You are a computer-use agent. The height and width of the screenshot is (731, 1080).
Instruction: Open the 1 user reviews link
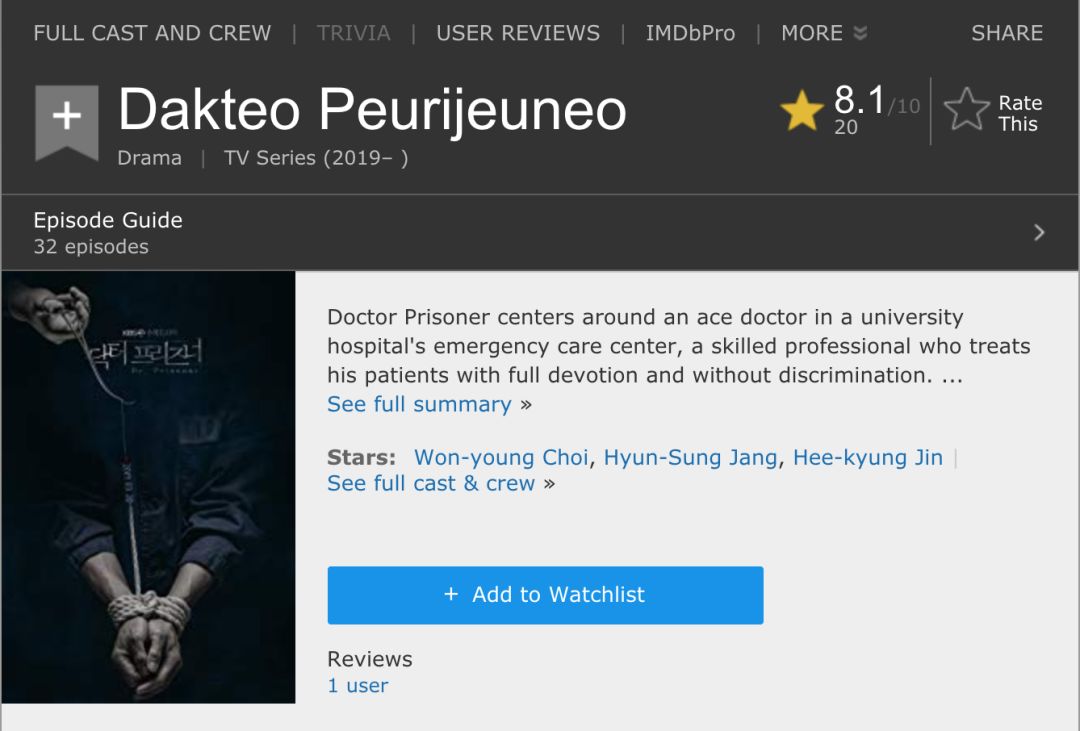[x=357, y=685]
